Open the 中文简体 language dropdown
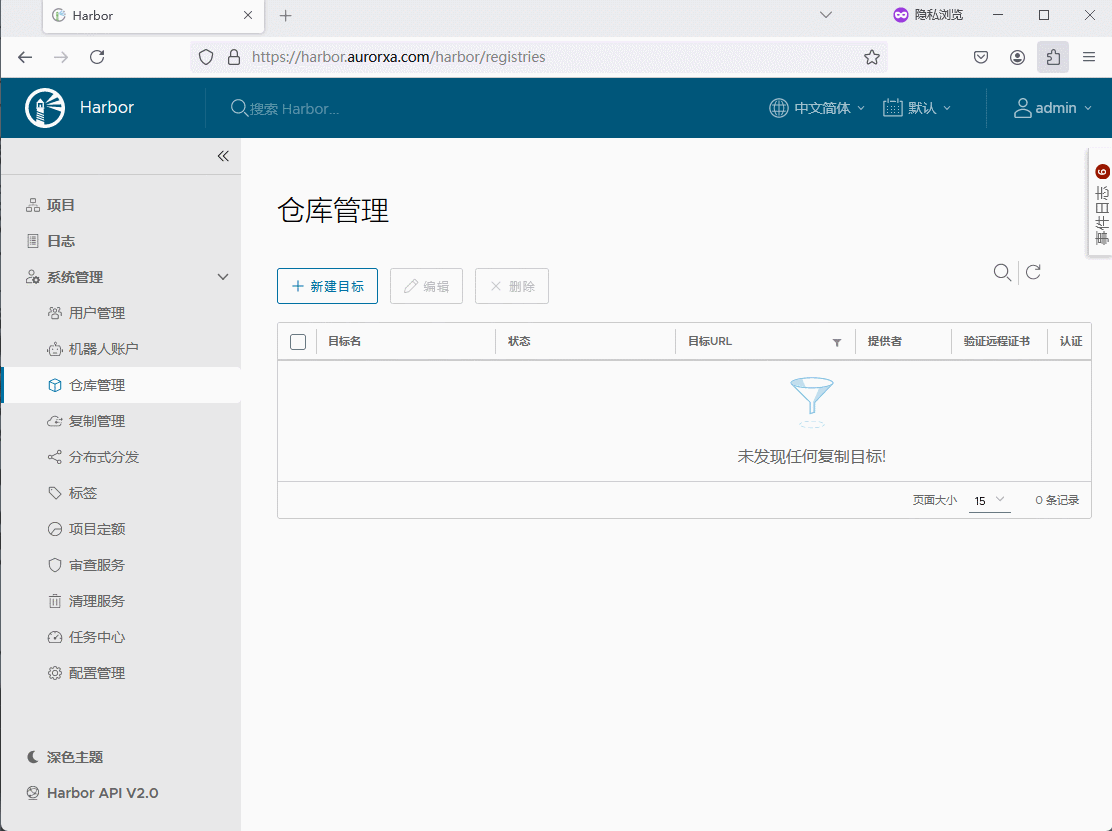Screen dimensions: 1112x831 pos(817,108)
